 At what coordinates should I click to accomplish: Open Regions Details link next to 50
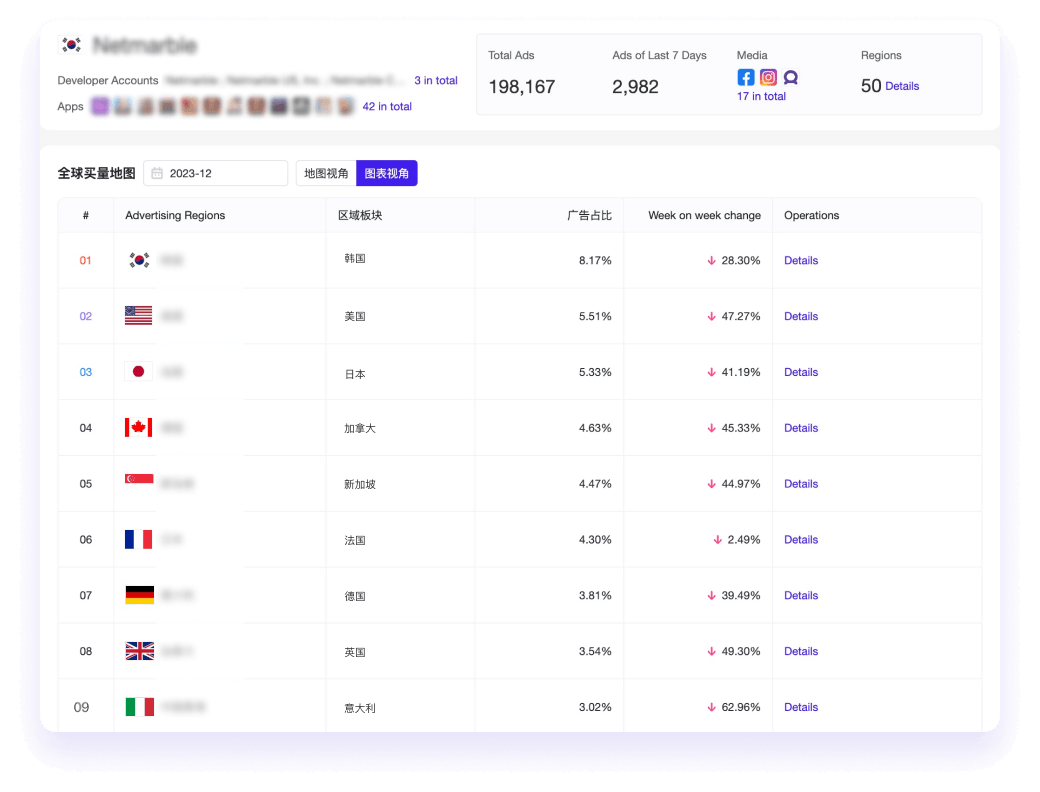[902, 86]
